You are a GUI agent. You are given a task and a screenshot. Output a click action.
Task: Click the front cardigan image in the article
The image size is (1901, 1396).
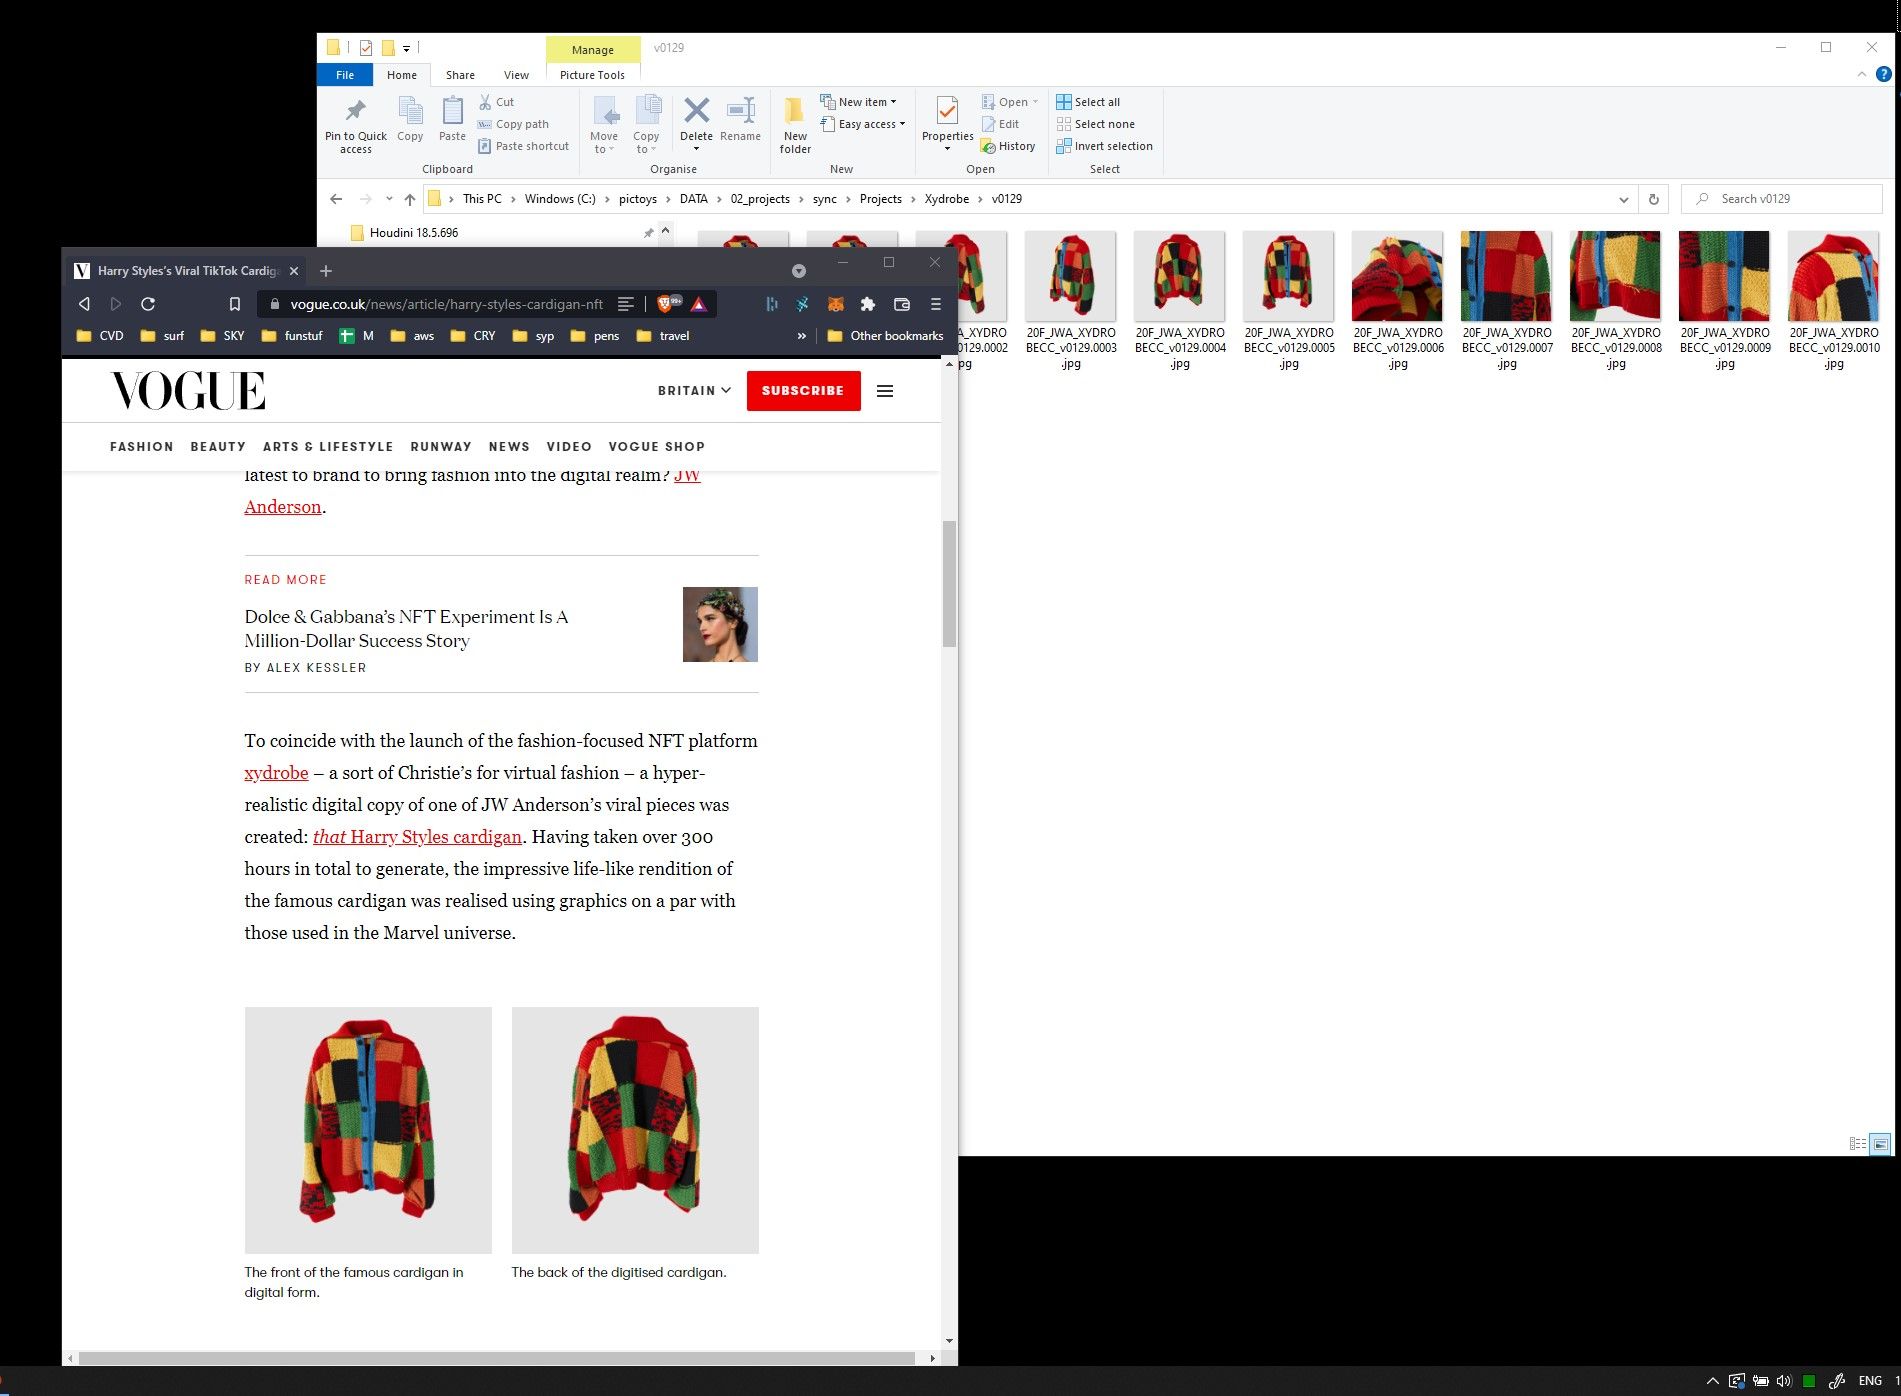click(368, 1130)
